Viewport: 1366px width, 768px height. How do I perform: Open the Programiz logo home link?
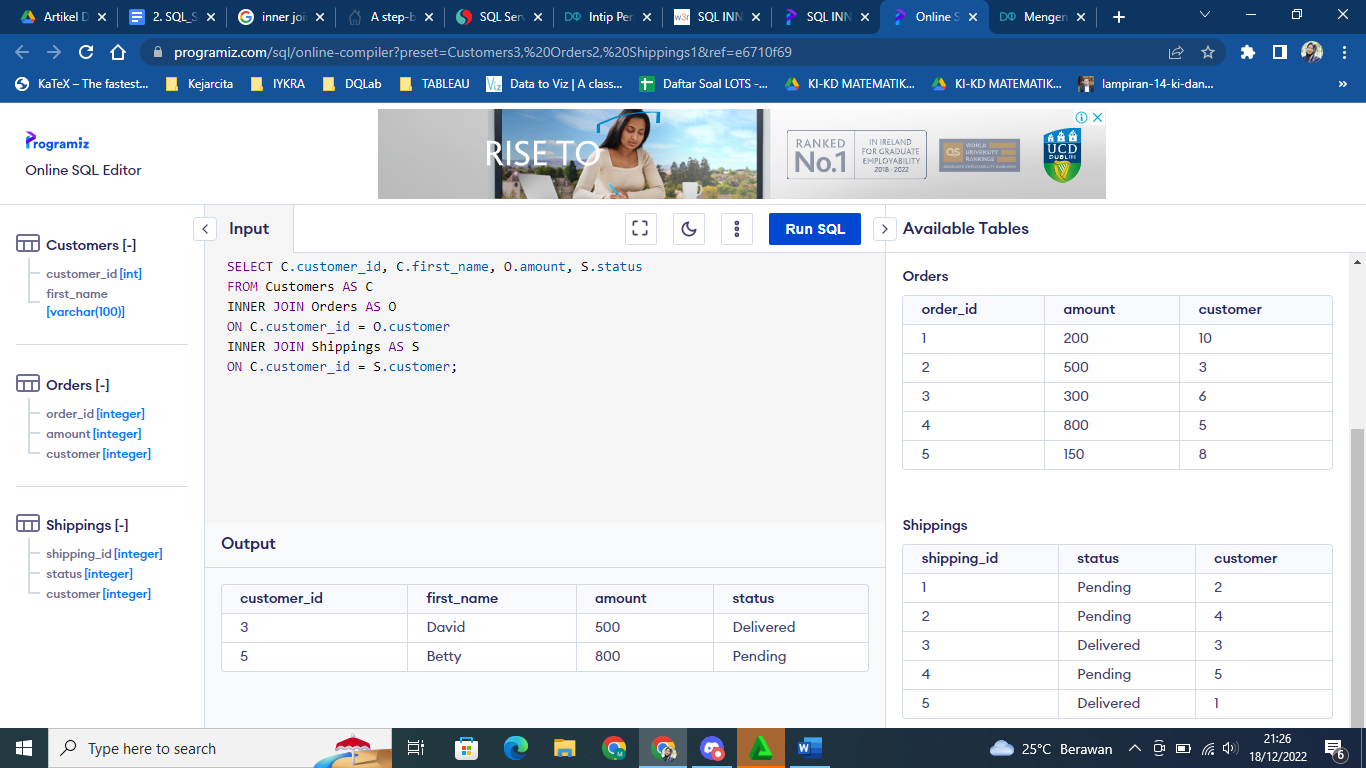[57, 142]
